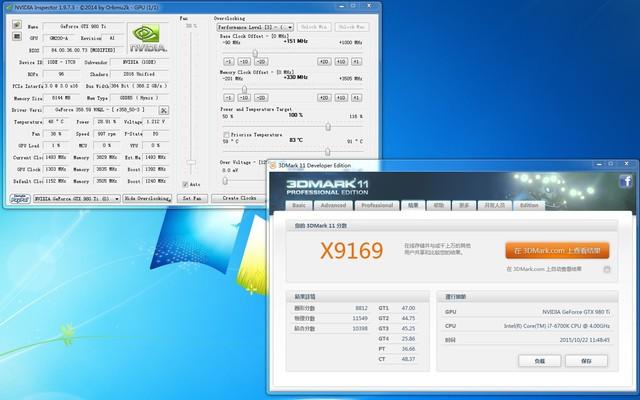Open the Performance Level dropdown

pyautogui.click(x=255, y=27)
